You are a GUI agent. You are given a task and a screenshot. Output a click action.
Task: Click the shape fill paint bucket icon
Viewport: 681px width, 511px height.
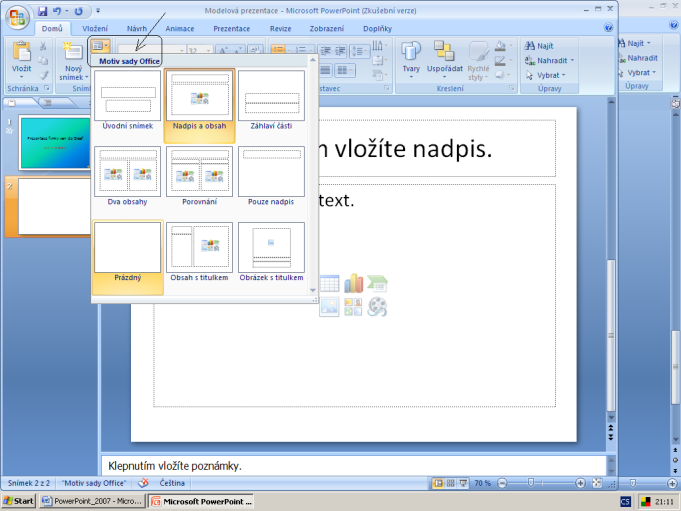coord(500,46)
